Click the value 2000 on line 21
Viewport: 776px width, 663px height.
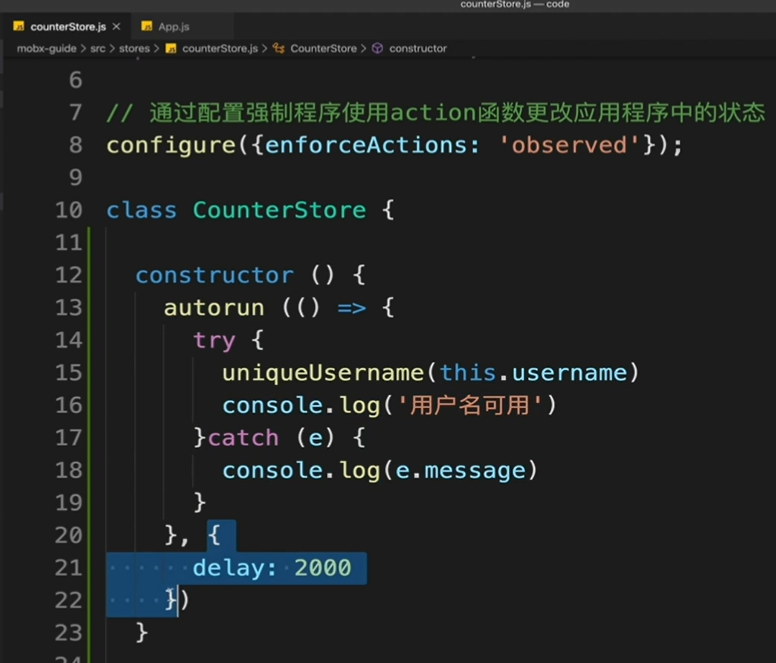(x=323, y=568)
